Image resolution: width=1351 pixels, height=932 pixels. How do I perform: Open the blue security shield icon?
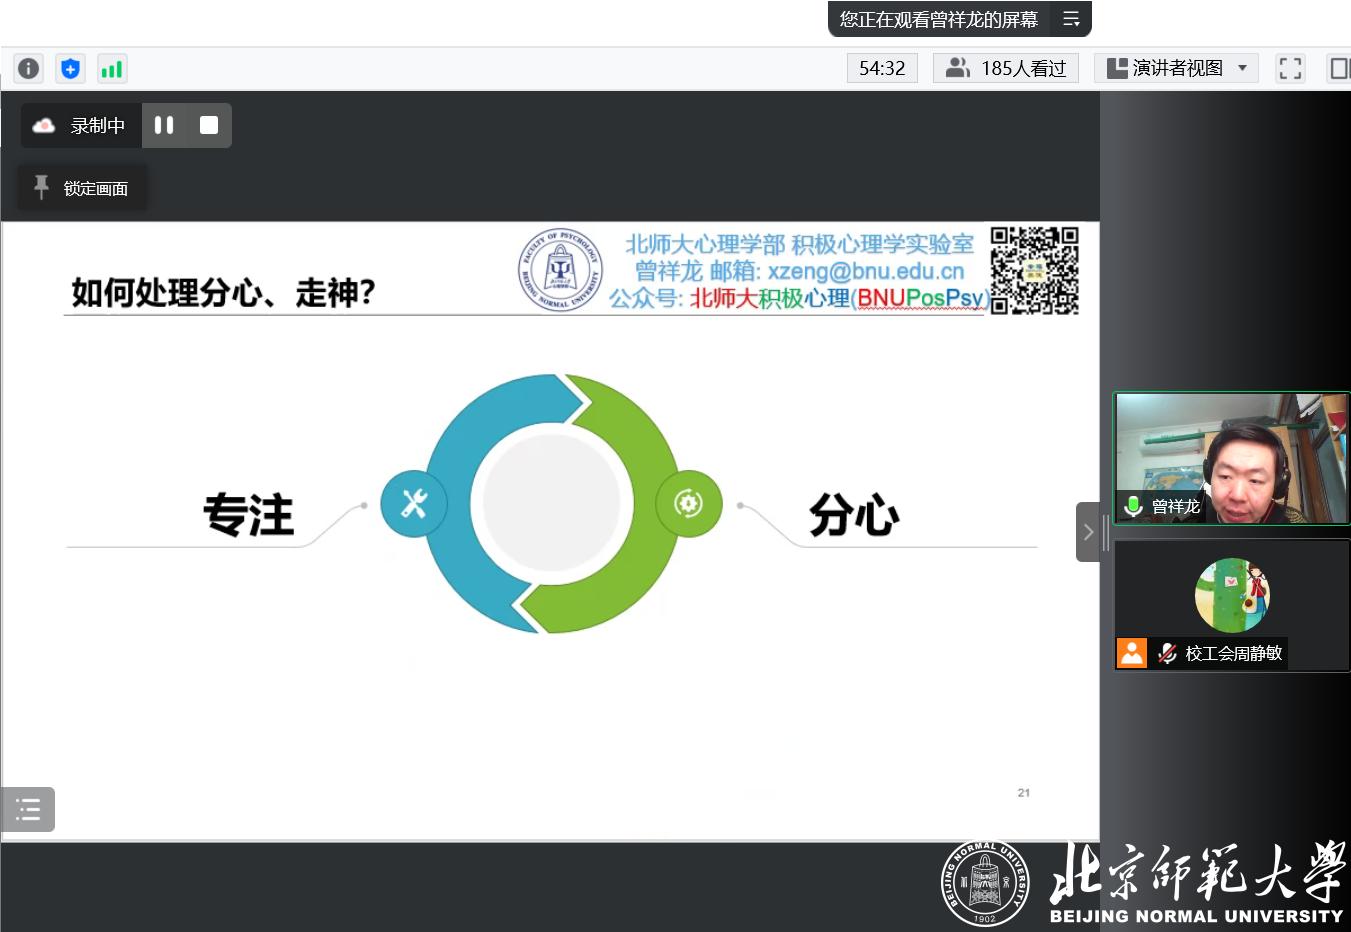coord(70,68)
